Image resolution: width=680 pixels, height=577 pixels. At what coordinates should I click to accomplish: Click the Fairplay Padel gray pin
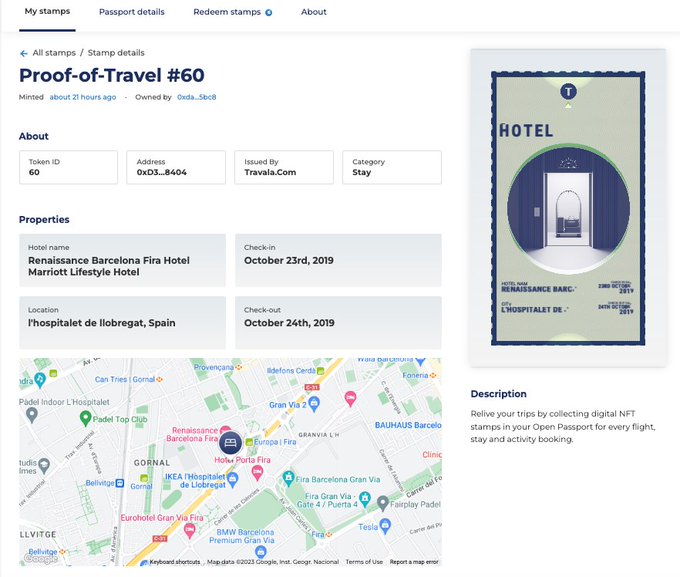click(x=382, y=503)
